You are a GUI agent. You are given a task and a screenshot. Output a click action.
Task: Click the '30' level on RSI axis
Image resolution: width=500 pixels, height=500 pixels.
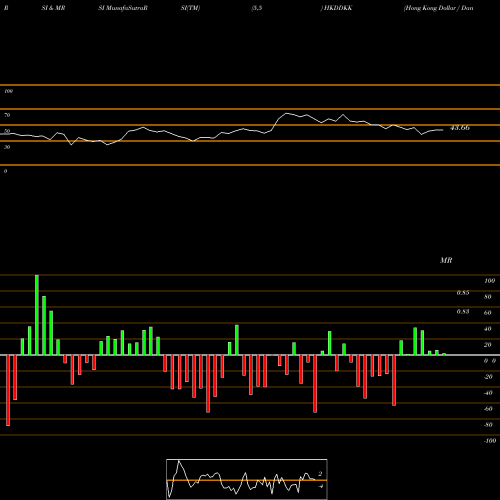(x=7, y=147)
